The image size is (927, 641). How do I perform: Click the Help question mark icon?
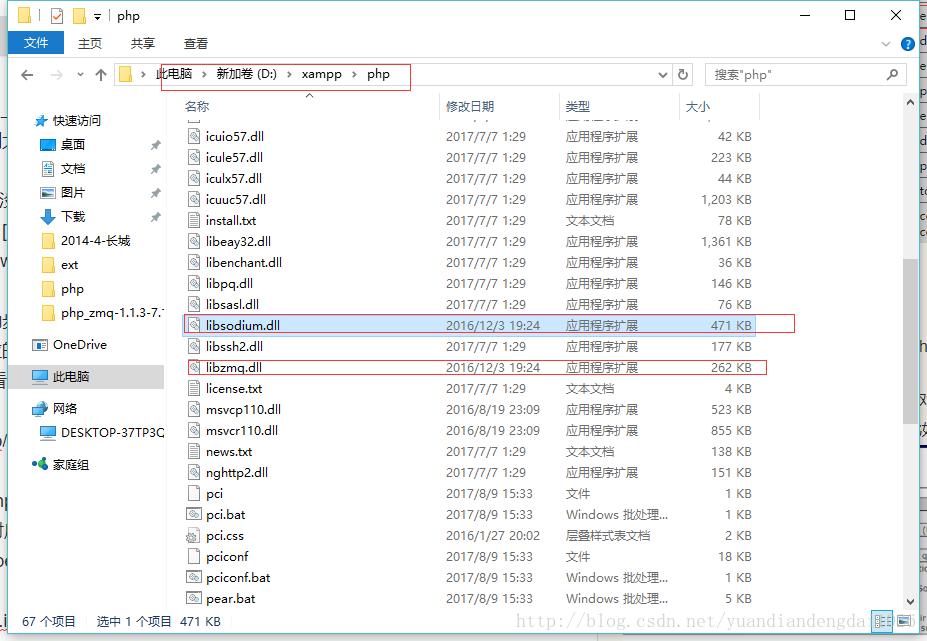point(907,44)
